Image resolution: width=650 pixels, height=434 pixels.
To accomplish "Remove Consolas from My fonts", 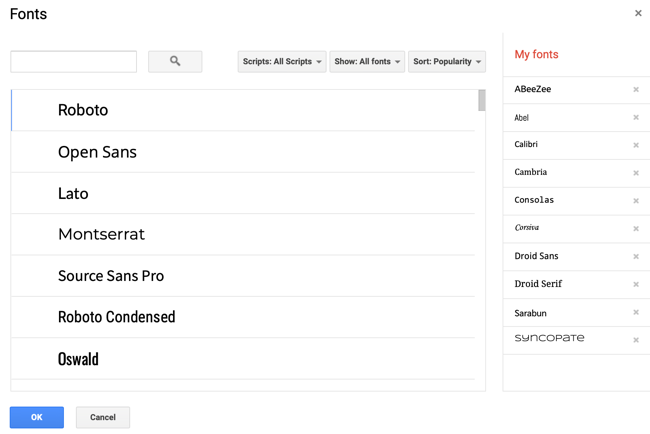I will coord(636,201).
